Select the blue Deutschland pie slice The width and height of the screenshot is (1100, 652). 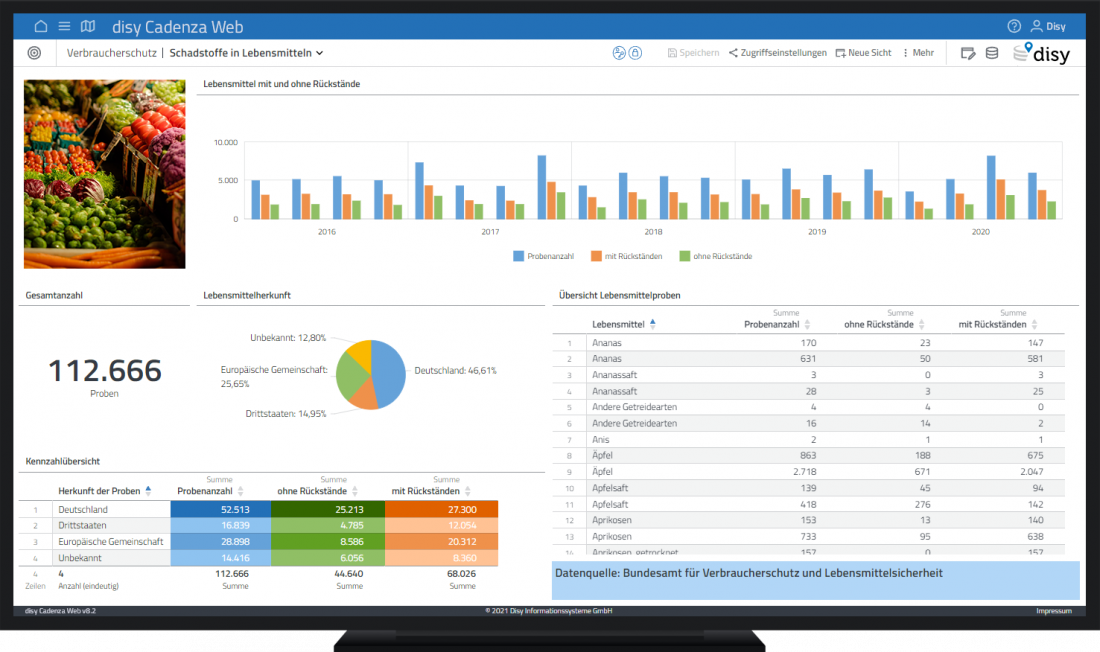[x=391, y=372]
